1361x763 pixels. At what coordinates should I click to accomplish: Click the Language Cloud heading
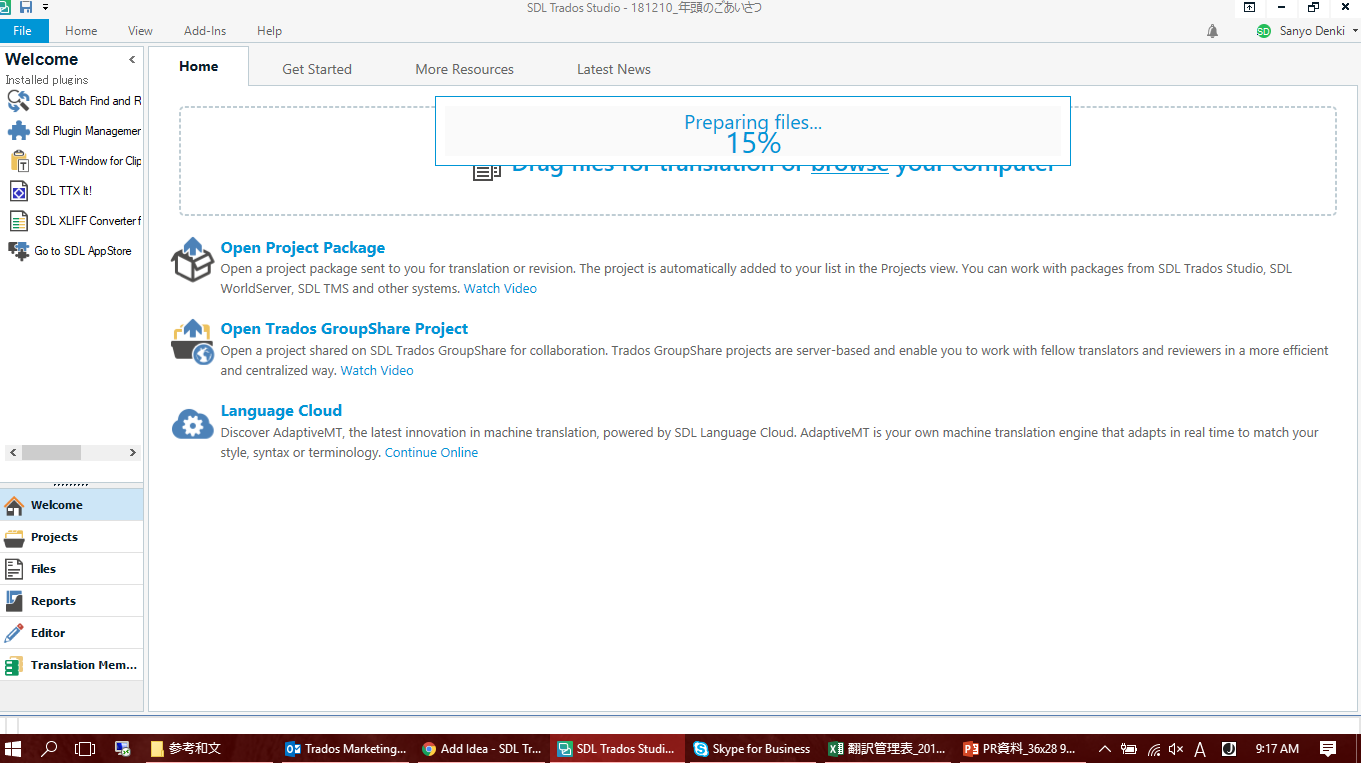(281, 411)
